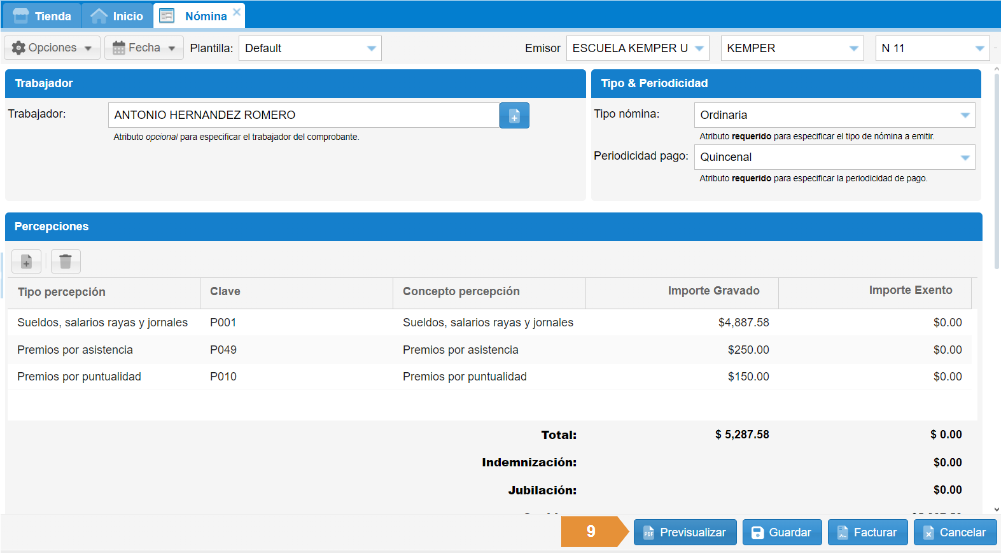Click the Guardar button
The width and height of the screenshot is (1001, 553).
click(780, 532)
